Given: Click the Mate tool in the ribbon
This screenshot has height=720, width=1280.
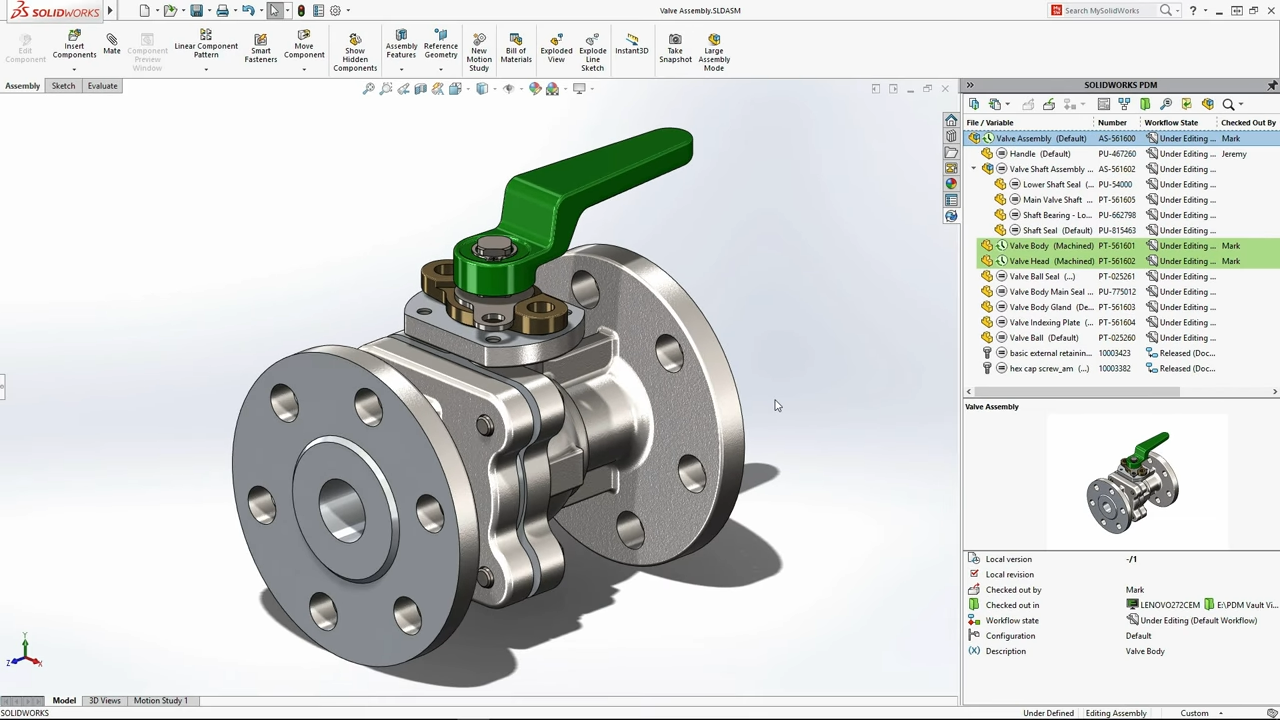Looking at the screenshot, I should 111,44.
